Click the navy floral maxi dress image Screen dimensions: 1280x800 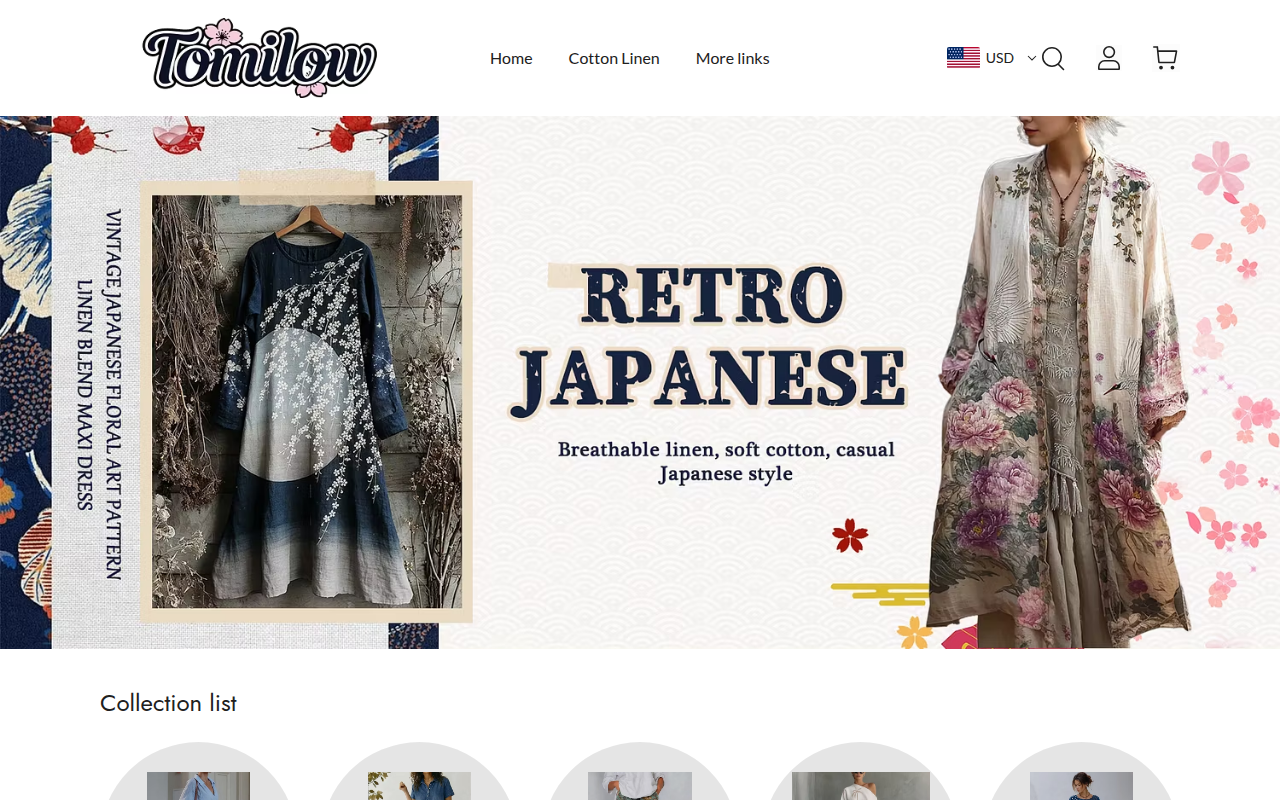point(307,402)
